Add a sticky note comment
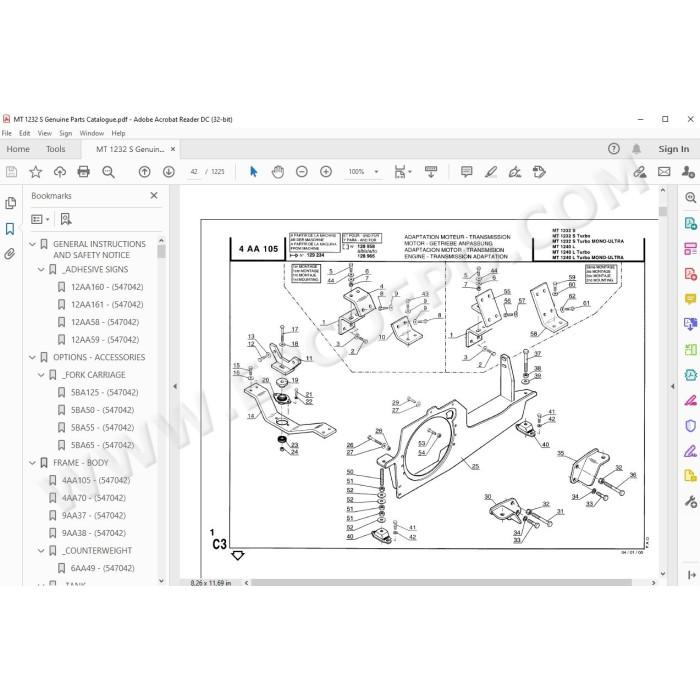The width and height of the screenshot is (700, 700). (x=467, y=172)
